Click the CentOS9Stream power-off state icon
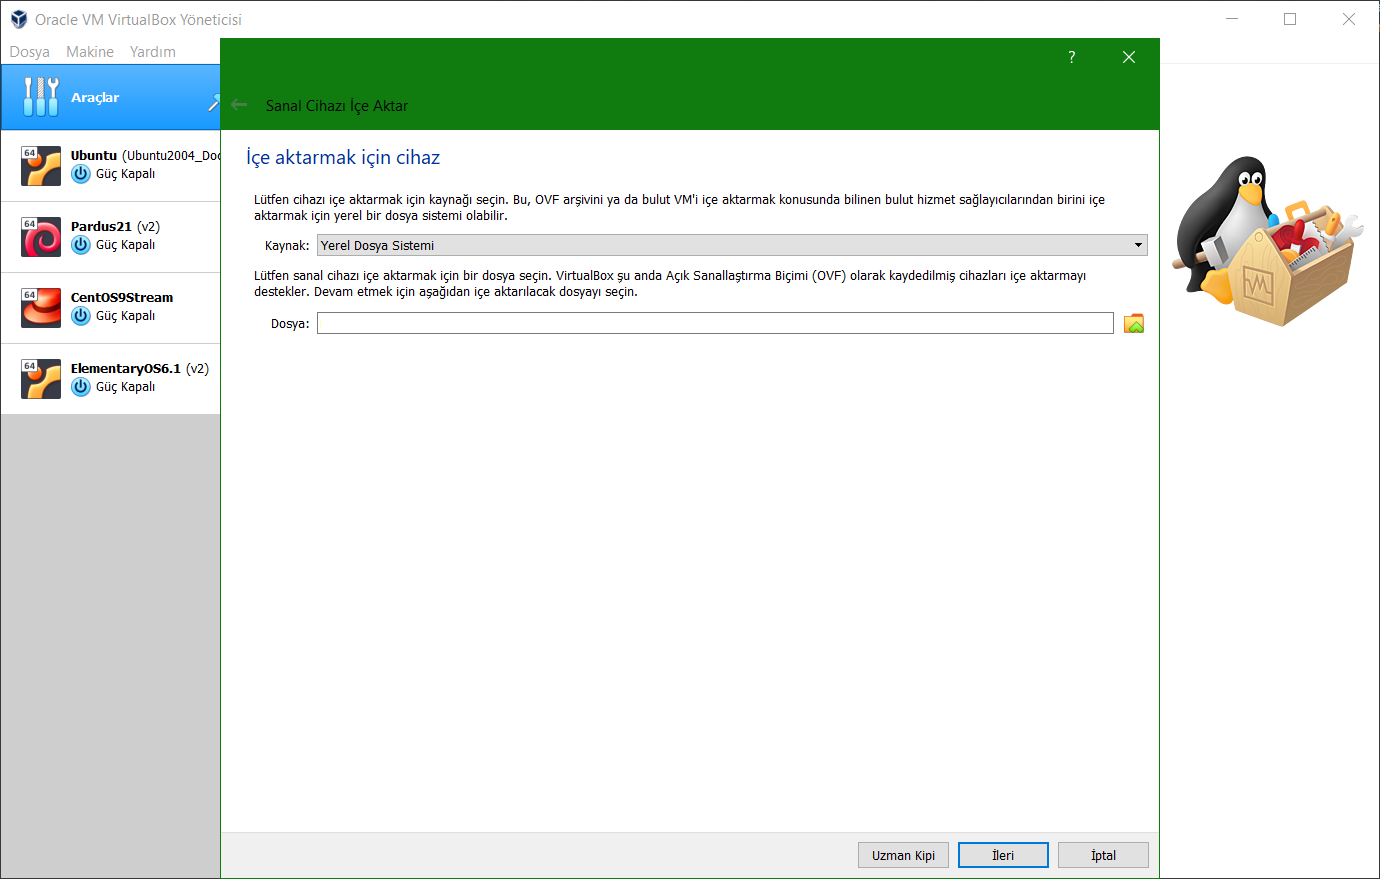The height and width of the screenshot is (879, 1380). [x=81, y=316]
